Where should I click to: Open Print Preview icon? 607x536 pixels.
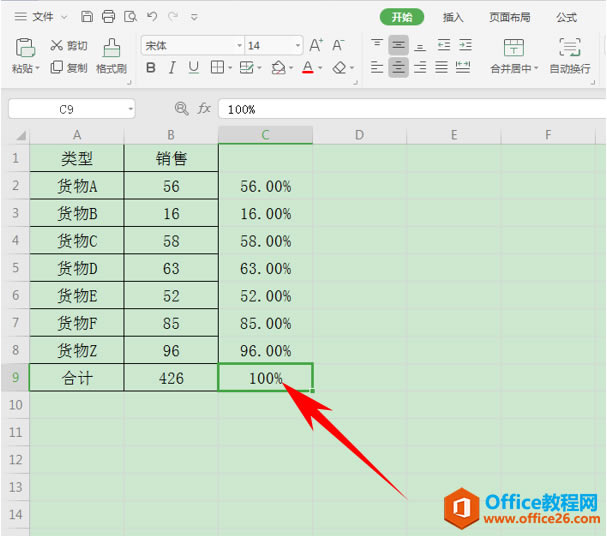pos(130,17)
